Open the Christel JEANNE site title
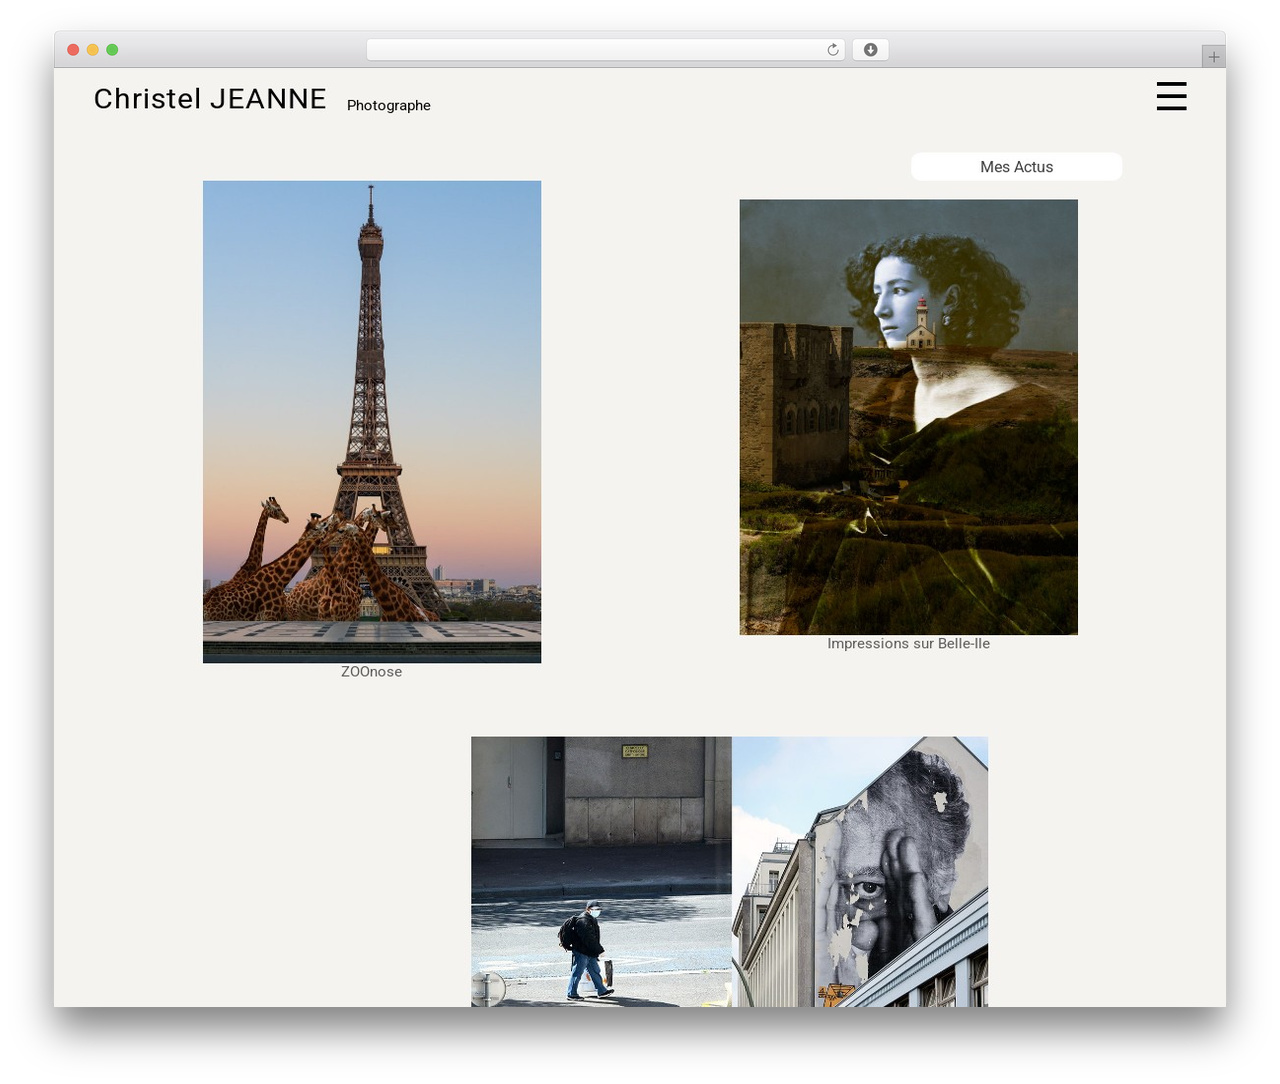This screenshot has height=1084, width=1280. tap(210, 99)
